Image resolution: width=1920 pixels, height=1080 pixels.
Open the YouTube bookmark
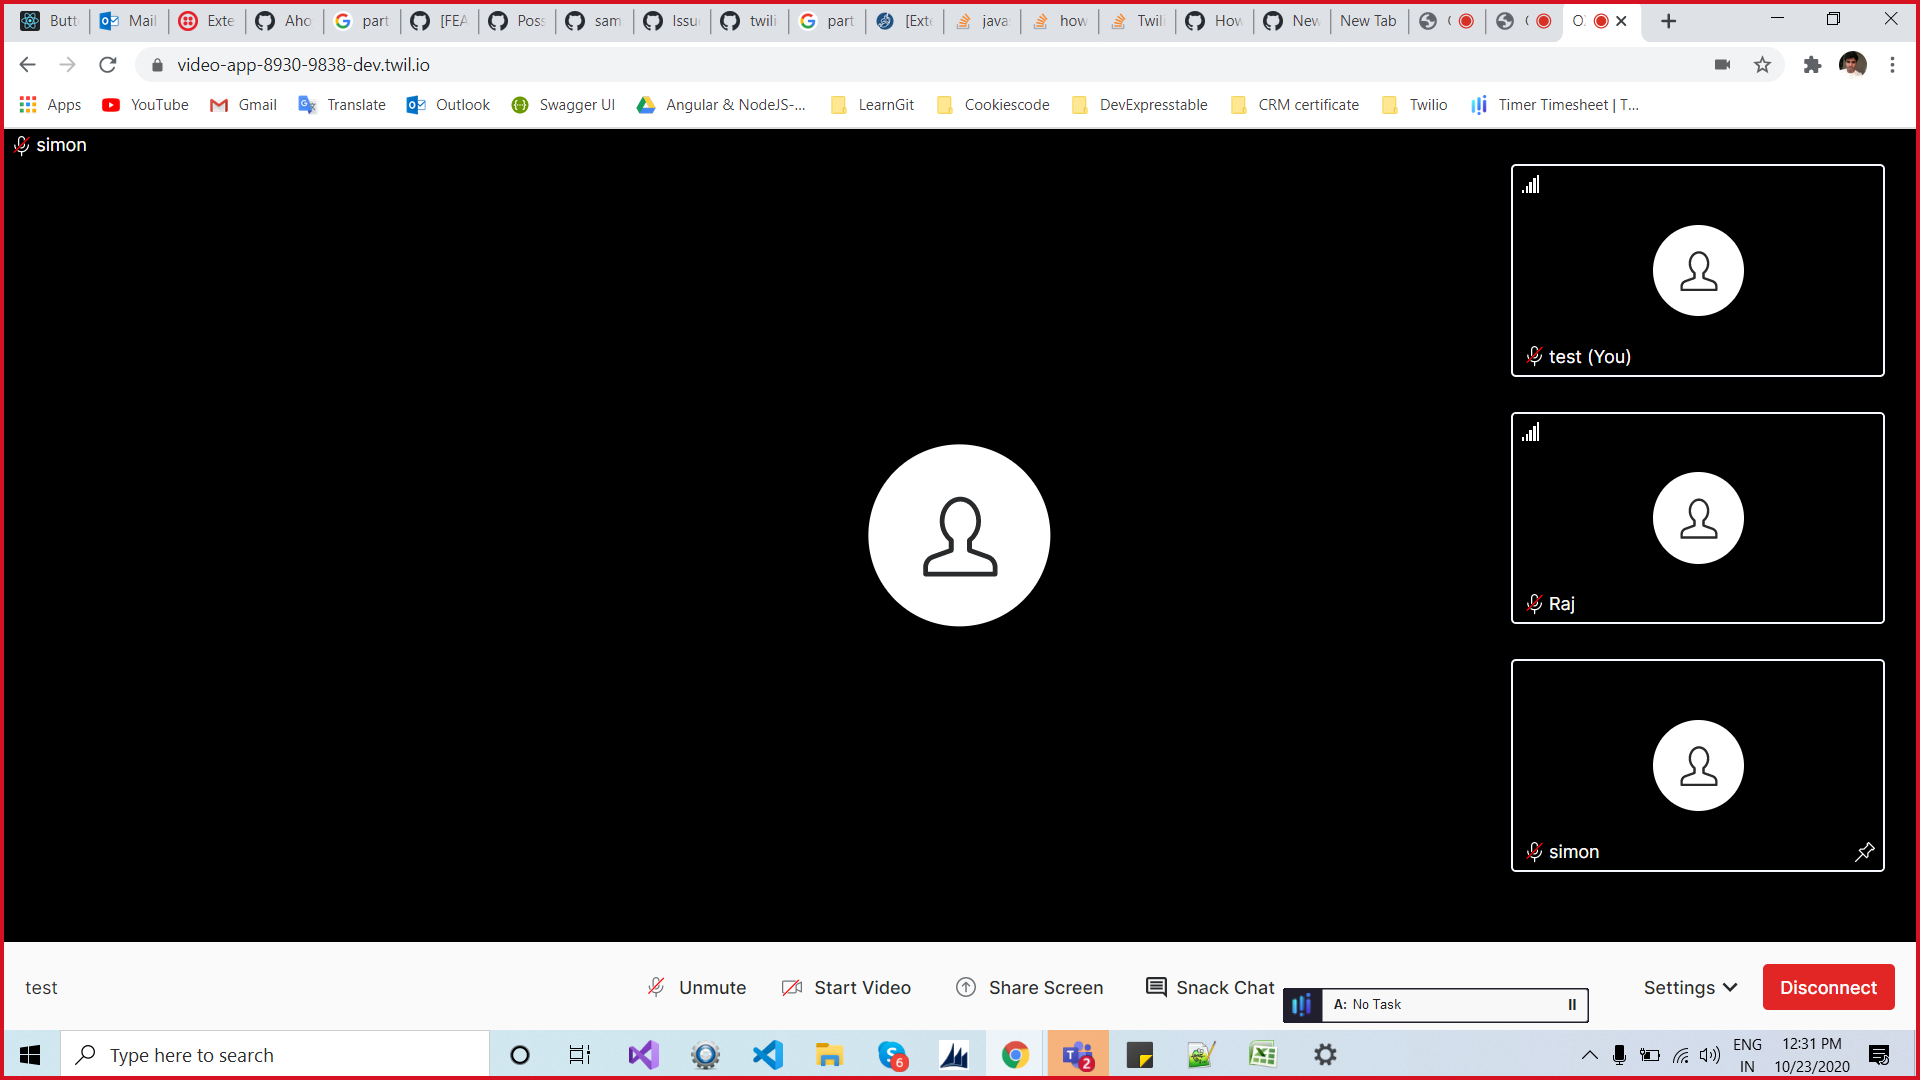(x=144, y=104)
